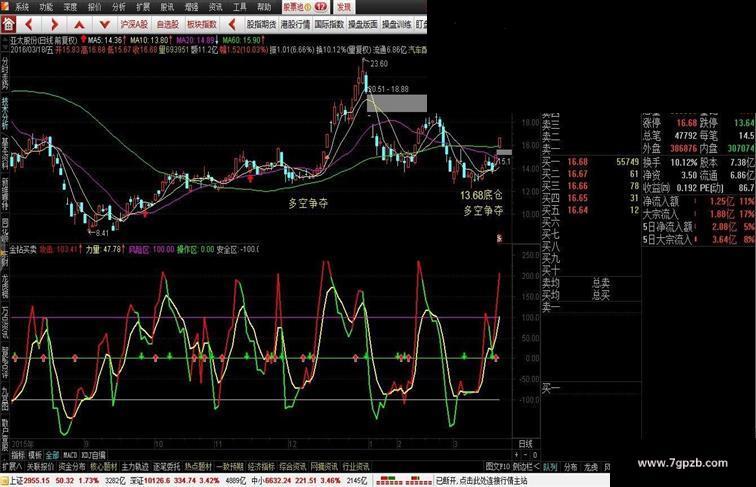Click the 日线 period selector
This screenshot has height=487, width=756.
[526, 444]
